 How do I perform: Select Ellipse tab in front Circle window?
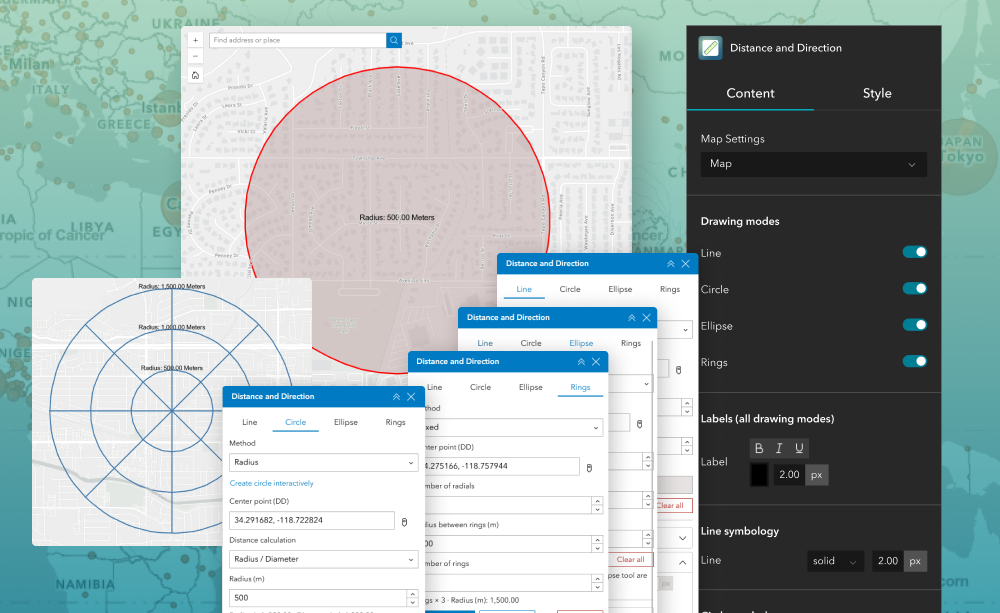point(346,422)
